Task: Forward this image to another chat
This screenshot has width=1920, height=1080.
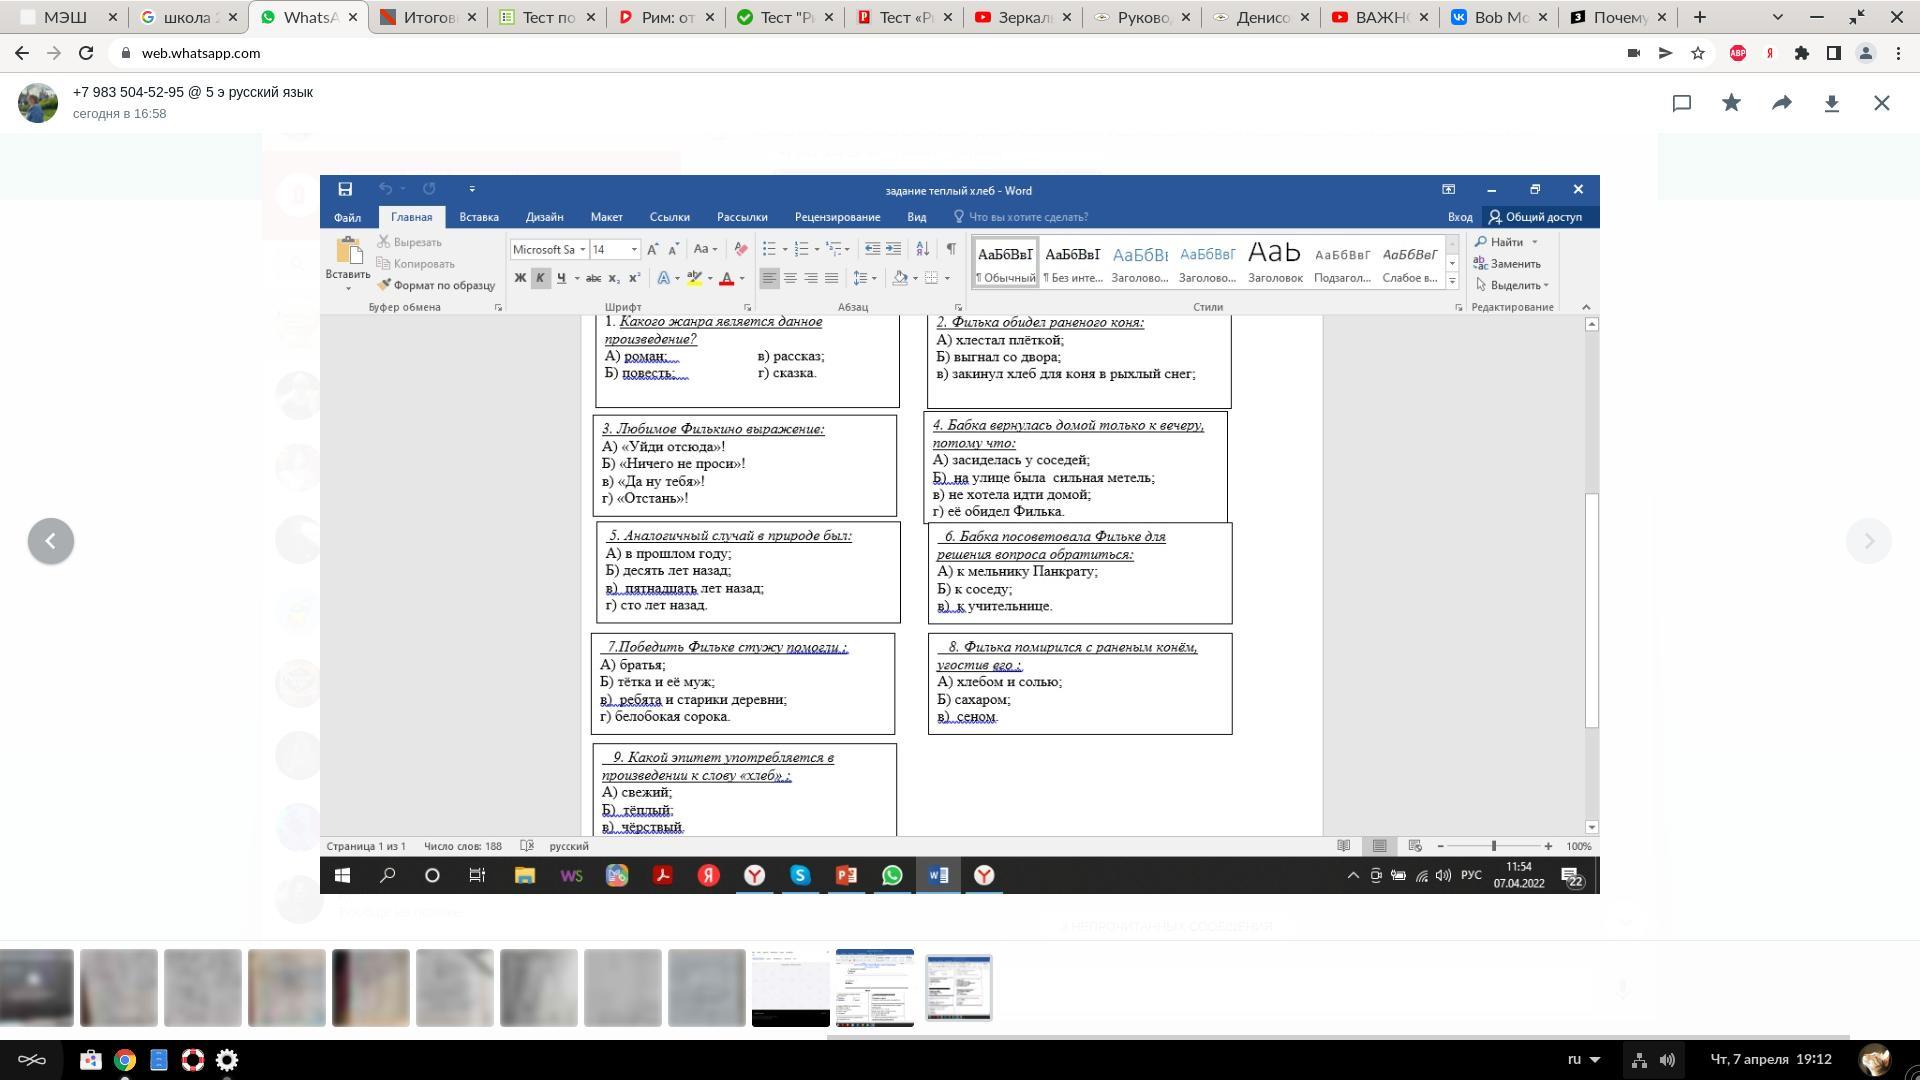Action: coord(1781,103)
